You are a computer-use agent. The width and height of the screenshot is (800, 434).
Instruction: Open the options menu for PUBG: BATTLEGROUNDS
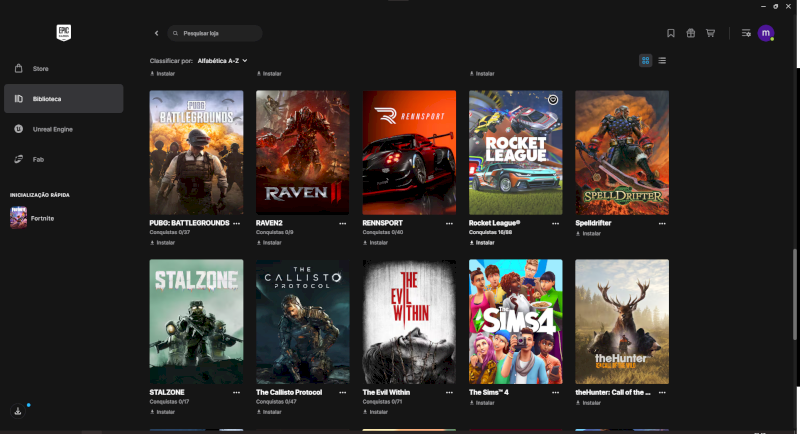[x=236, y=223]
